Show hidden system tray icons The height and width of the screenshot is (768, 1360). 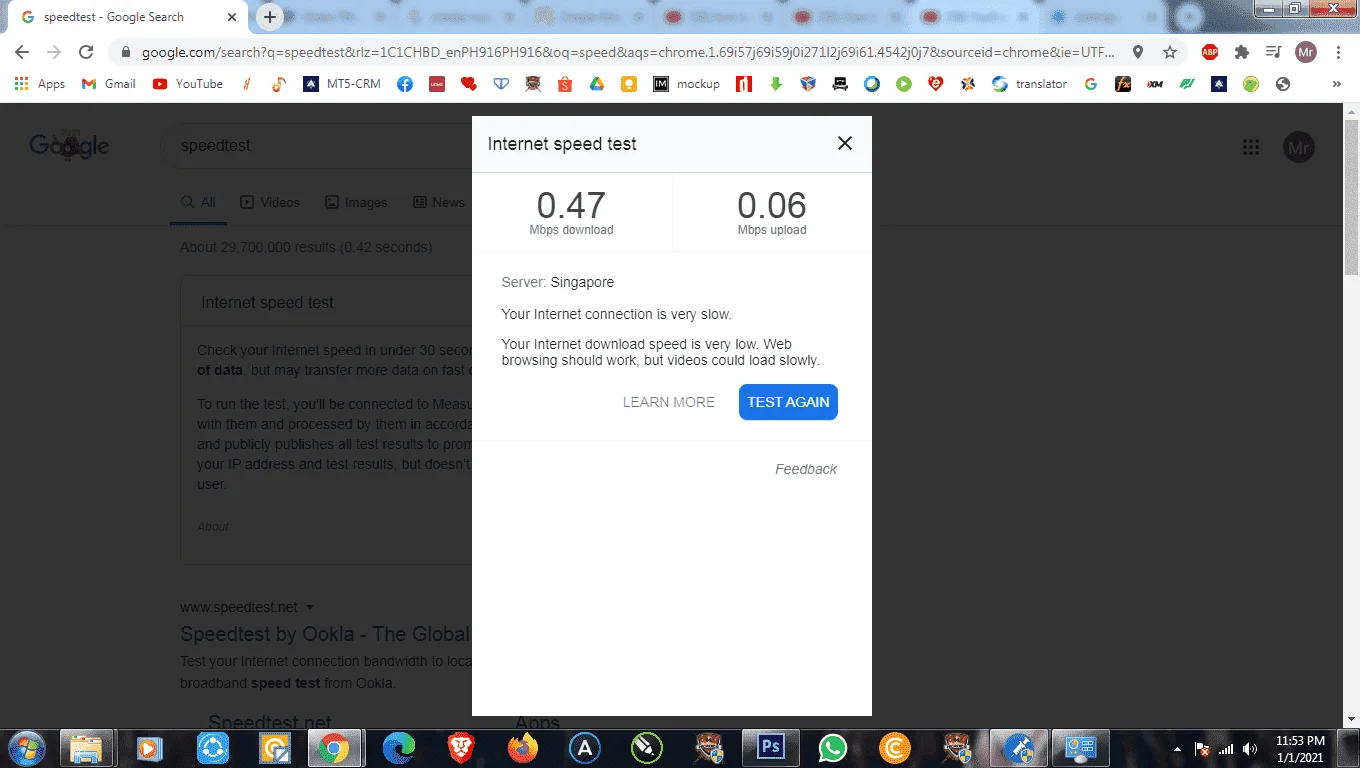point(1177,749)
